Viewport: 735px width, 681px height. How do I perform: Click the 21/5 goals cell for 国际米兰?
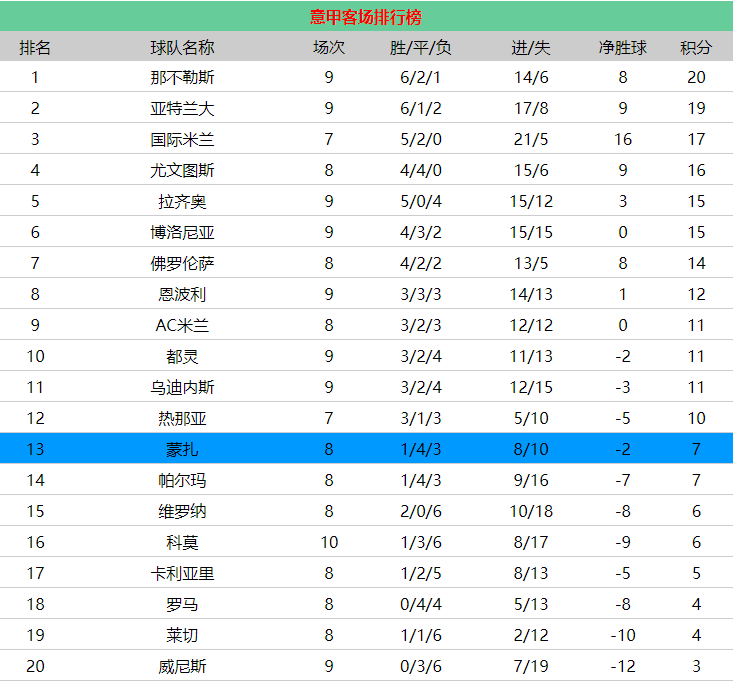click(x=531, y=140)
